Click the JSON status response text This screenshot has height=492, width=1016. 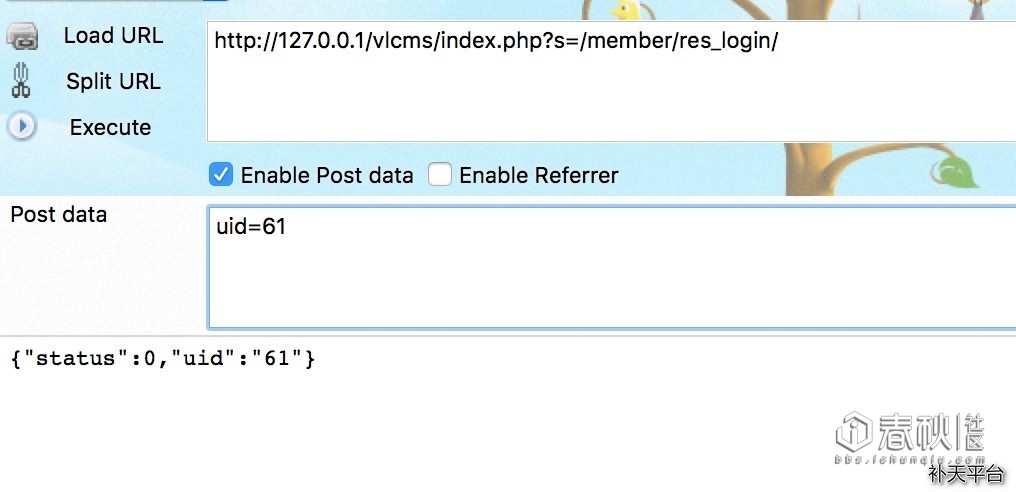click(163, 358)
